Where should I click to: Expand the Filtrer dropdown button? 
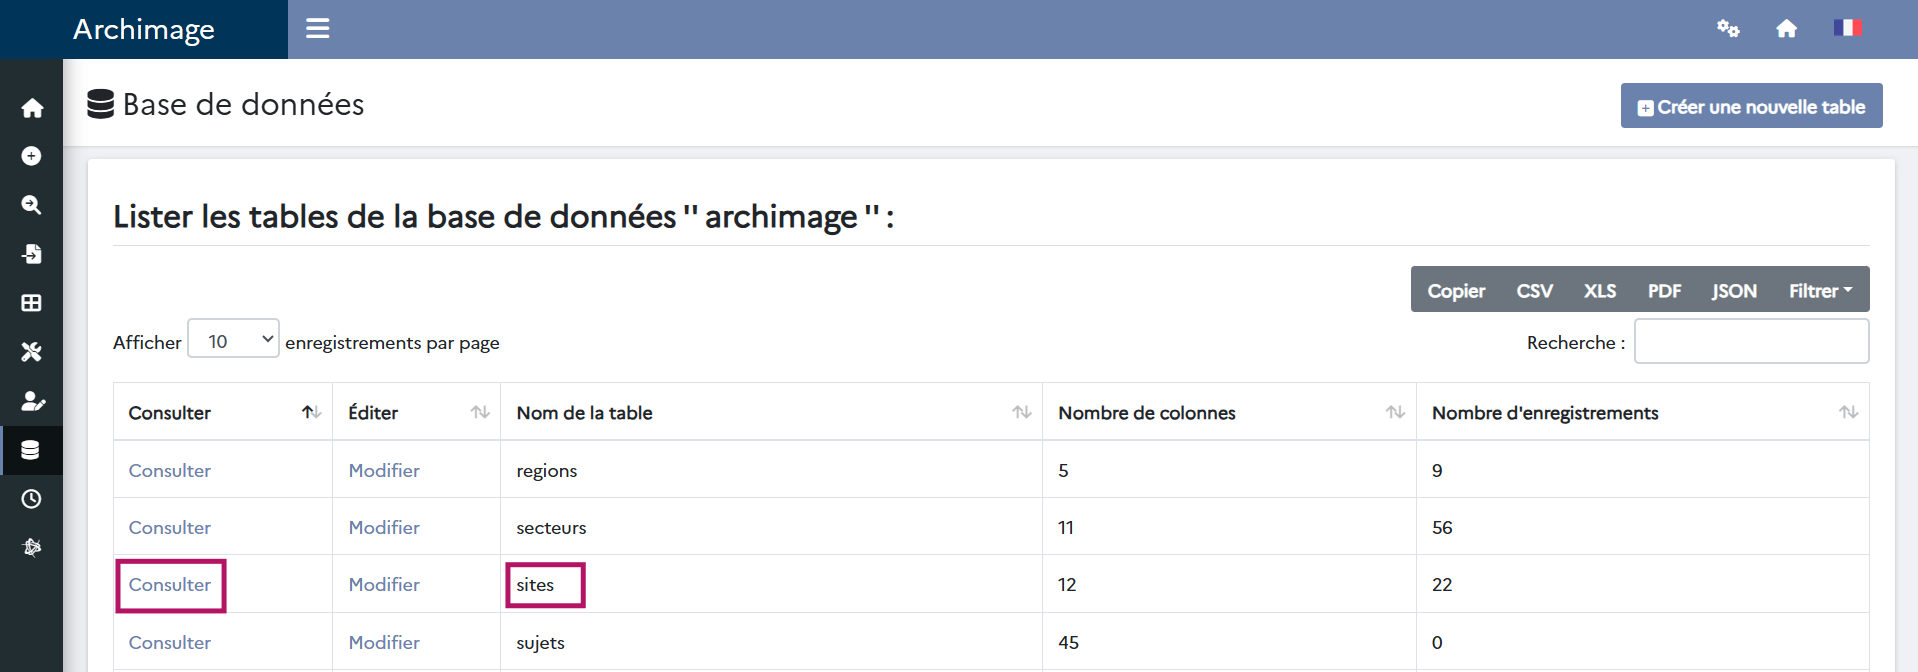(x=1820, y=291)
